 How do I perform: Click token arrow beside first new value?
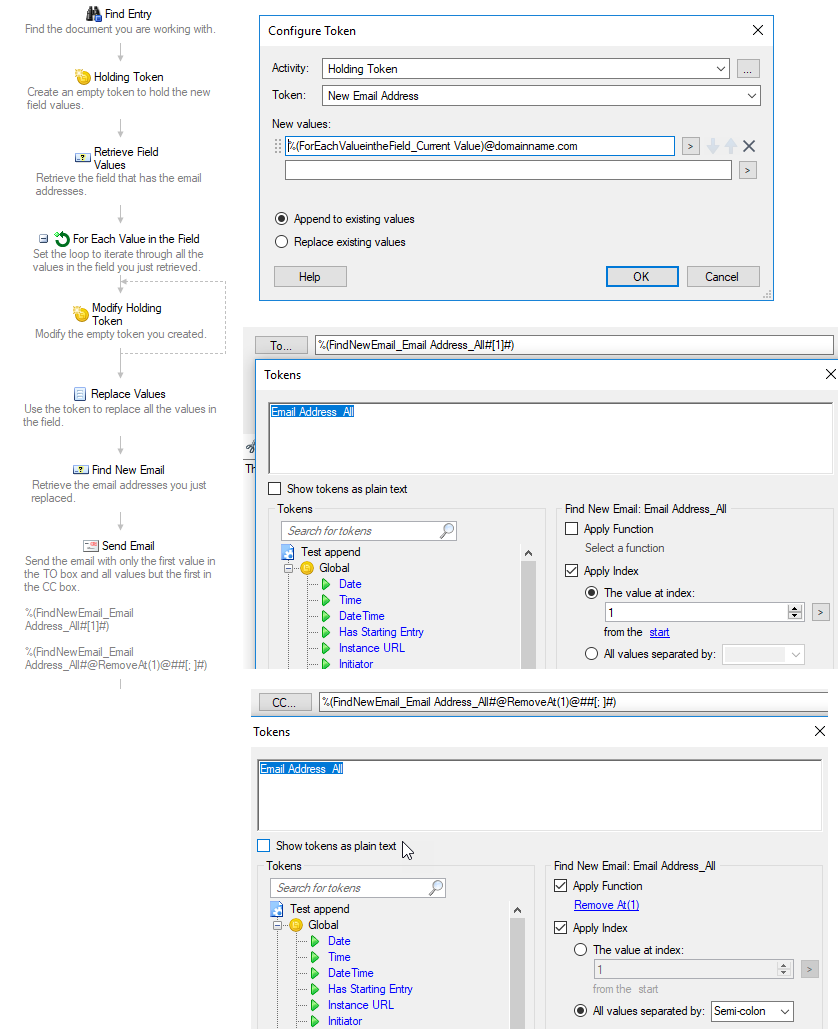[690, 146]
